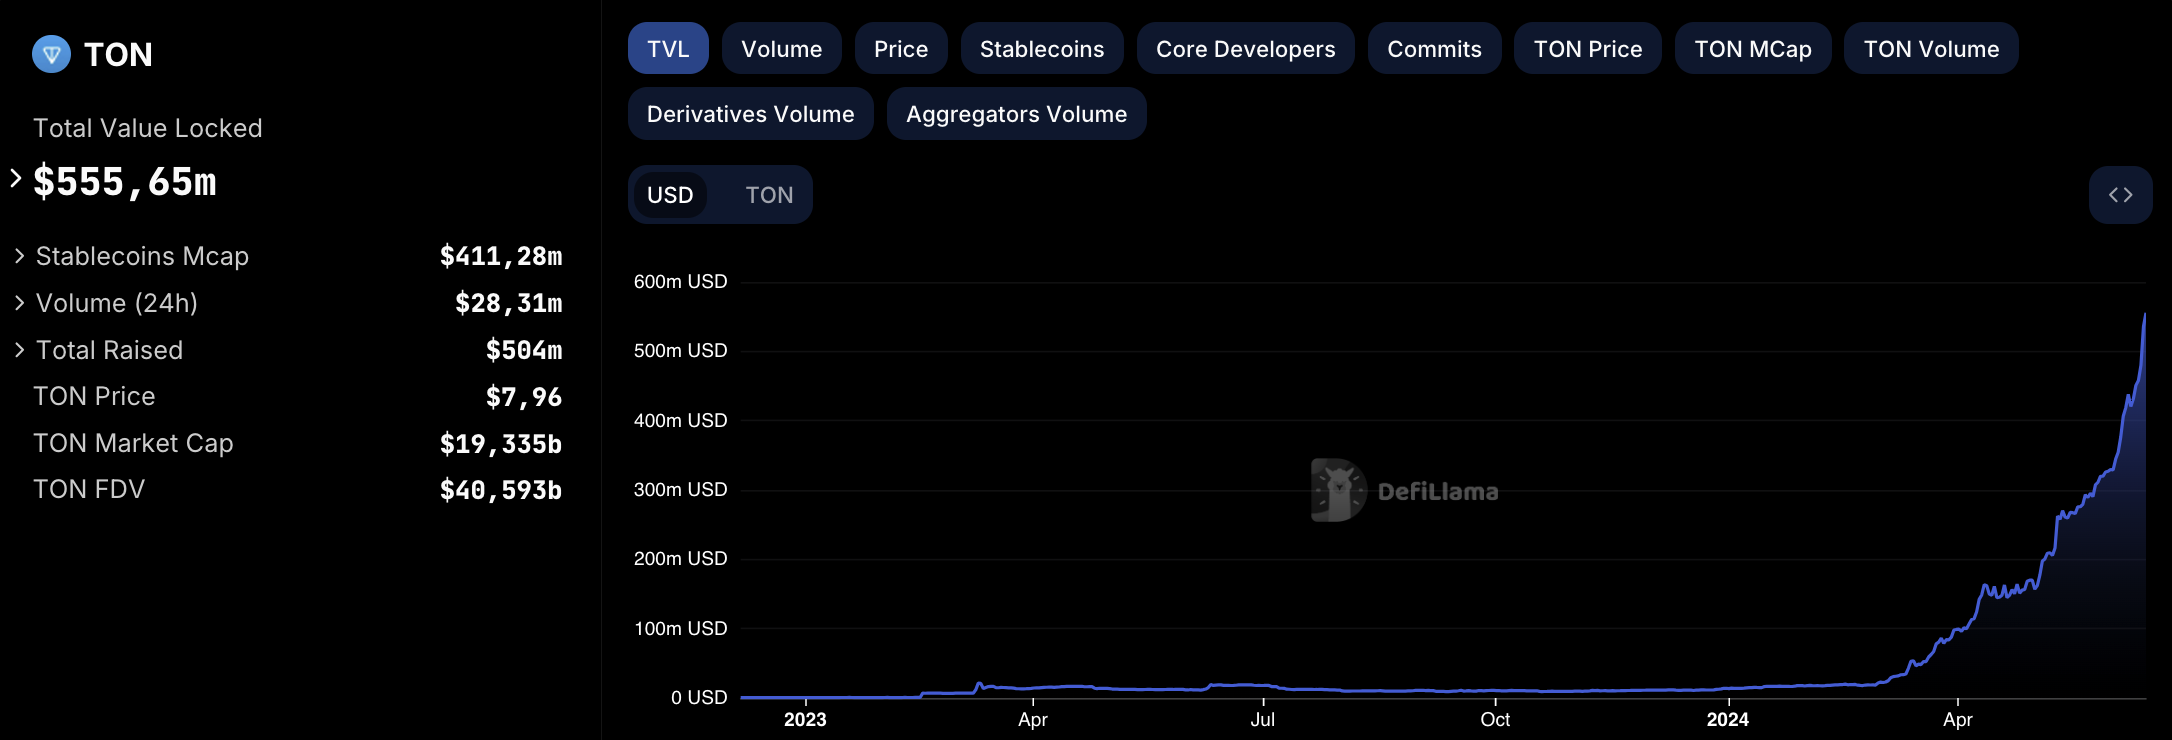Click the 2023 x-axis label
This screenshot has width=2172, height=740.
[x=805, y=720]
